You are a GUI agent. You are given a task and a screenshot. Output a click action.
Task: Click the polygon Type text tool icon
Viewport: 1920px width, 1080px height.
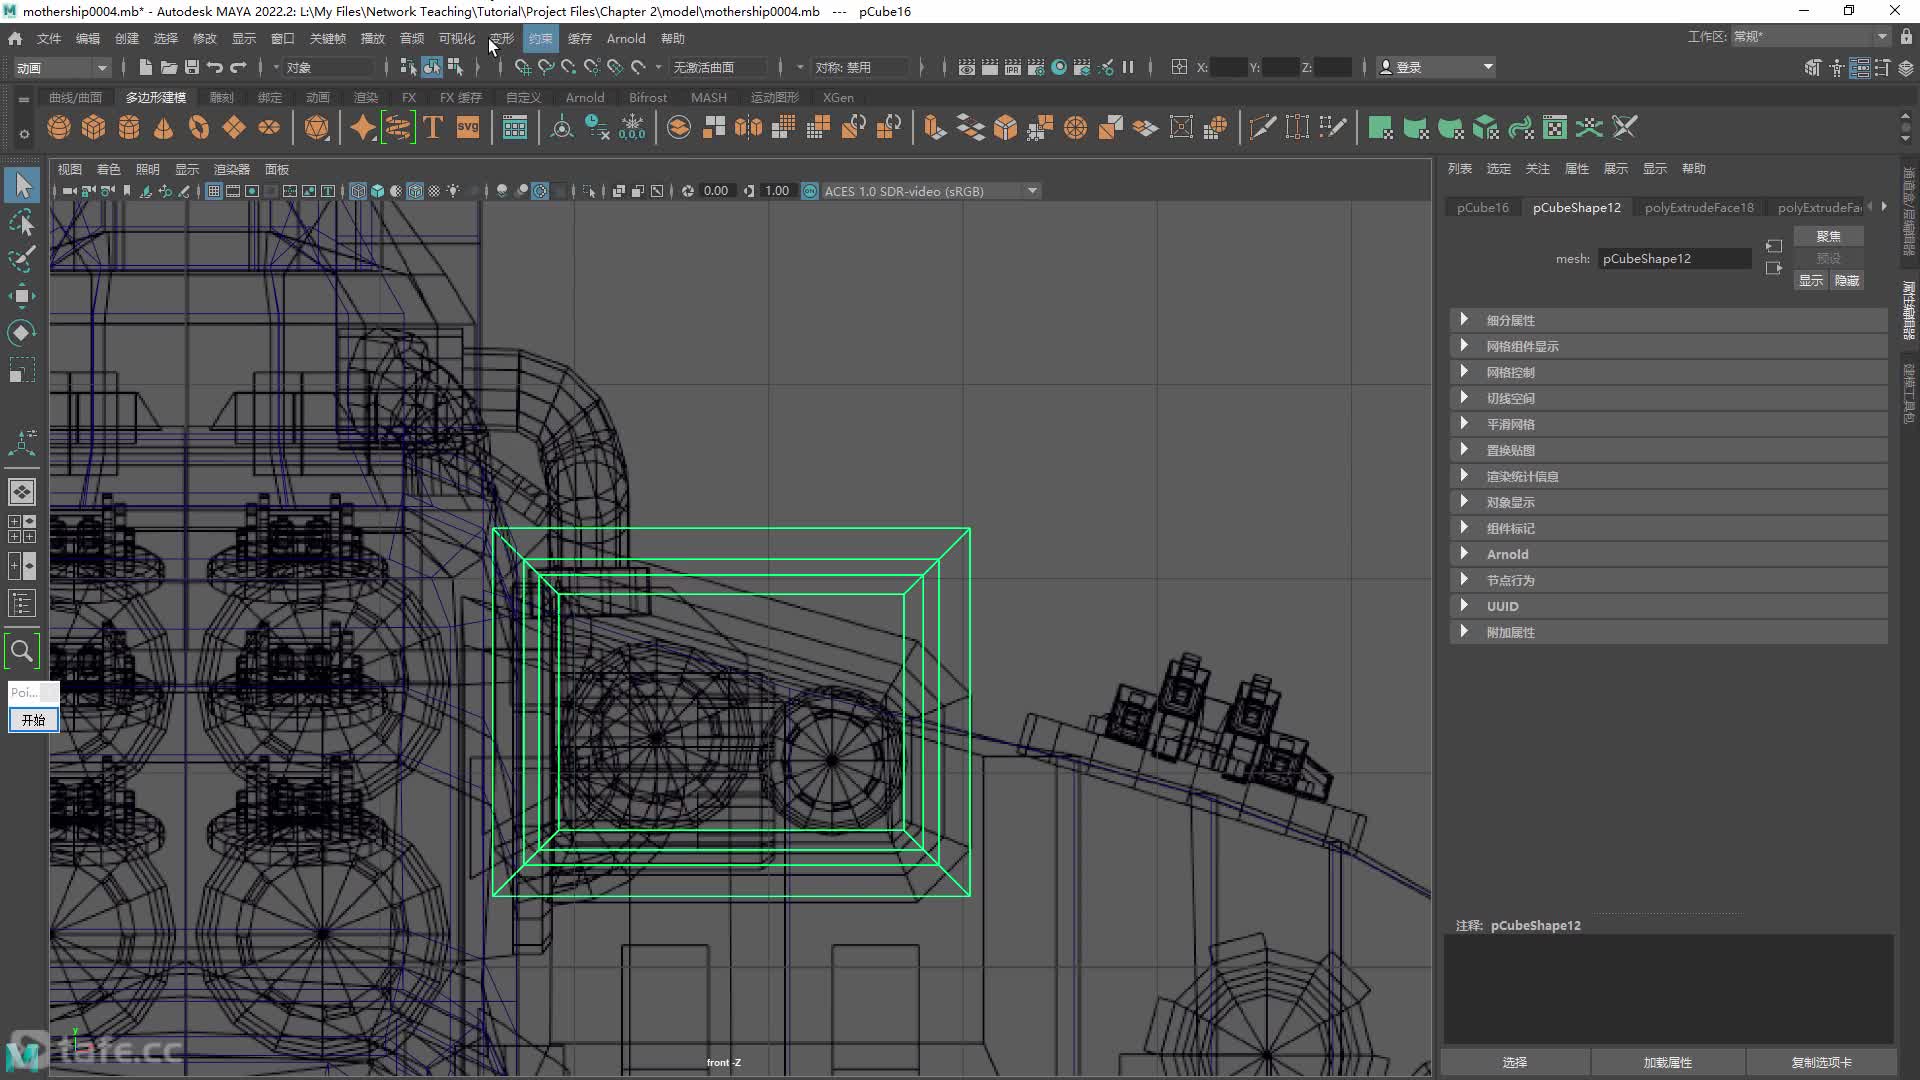(433, 128)
